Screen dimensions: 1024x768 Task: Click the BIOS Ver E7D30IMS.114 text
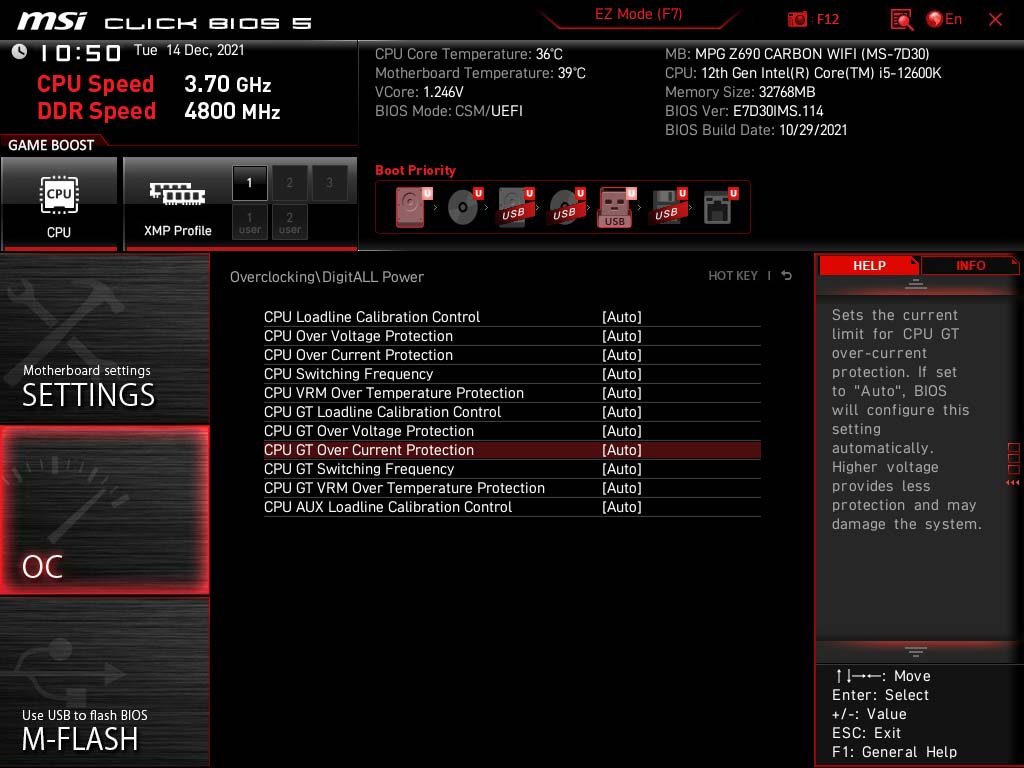[744, 111]
